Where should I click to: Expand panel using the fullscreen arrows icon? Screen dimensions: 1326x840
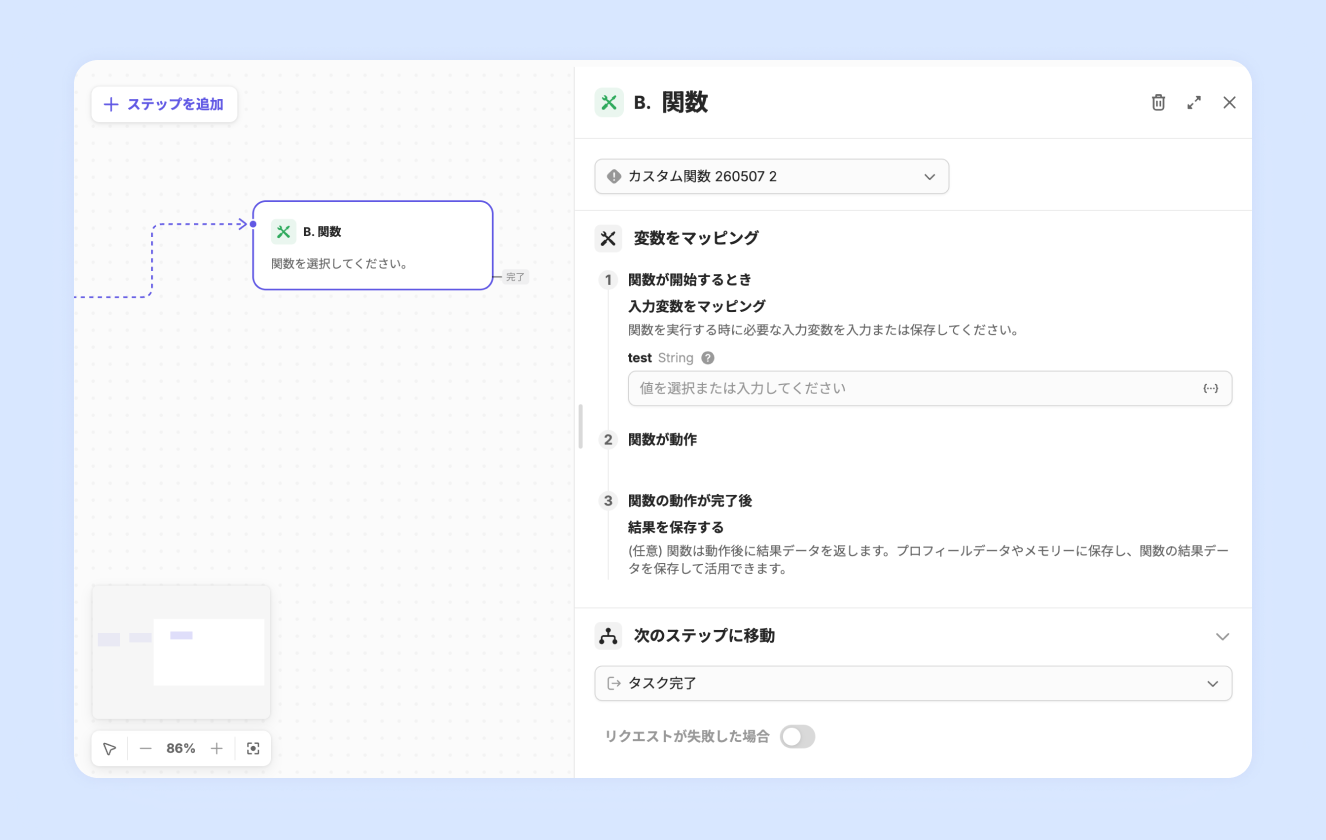[x=1194, y=102]
